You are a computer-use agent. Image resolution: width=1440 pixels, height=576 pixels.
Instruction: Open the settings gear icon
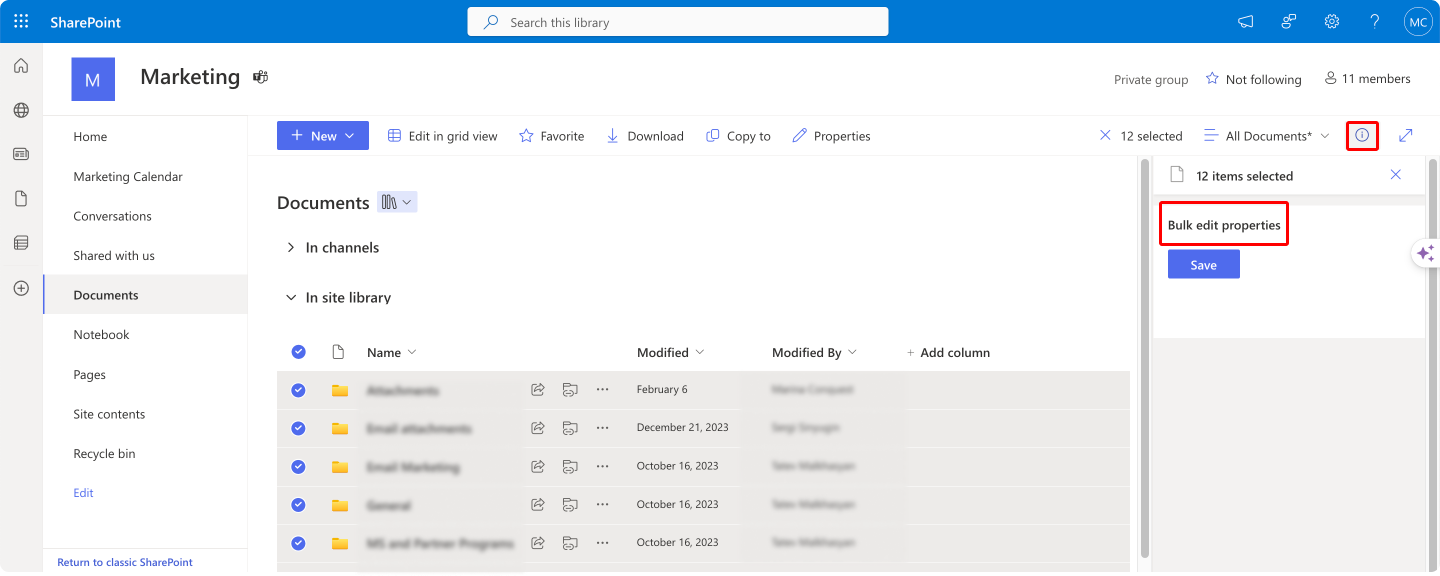[1332, 21]
